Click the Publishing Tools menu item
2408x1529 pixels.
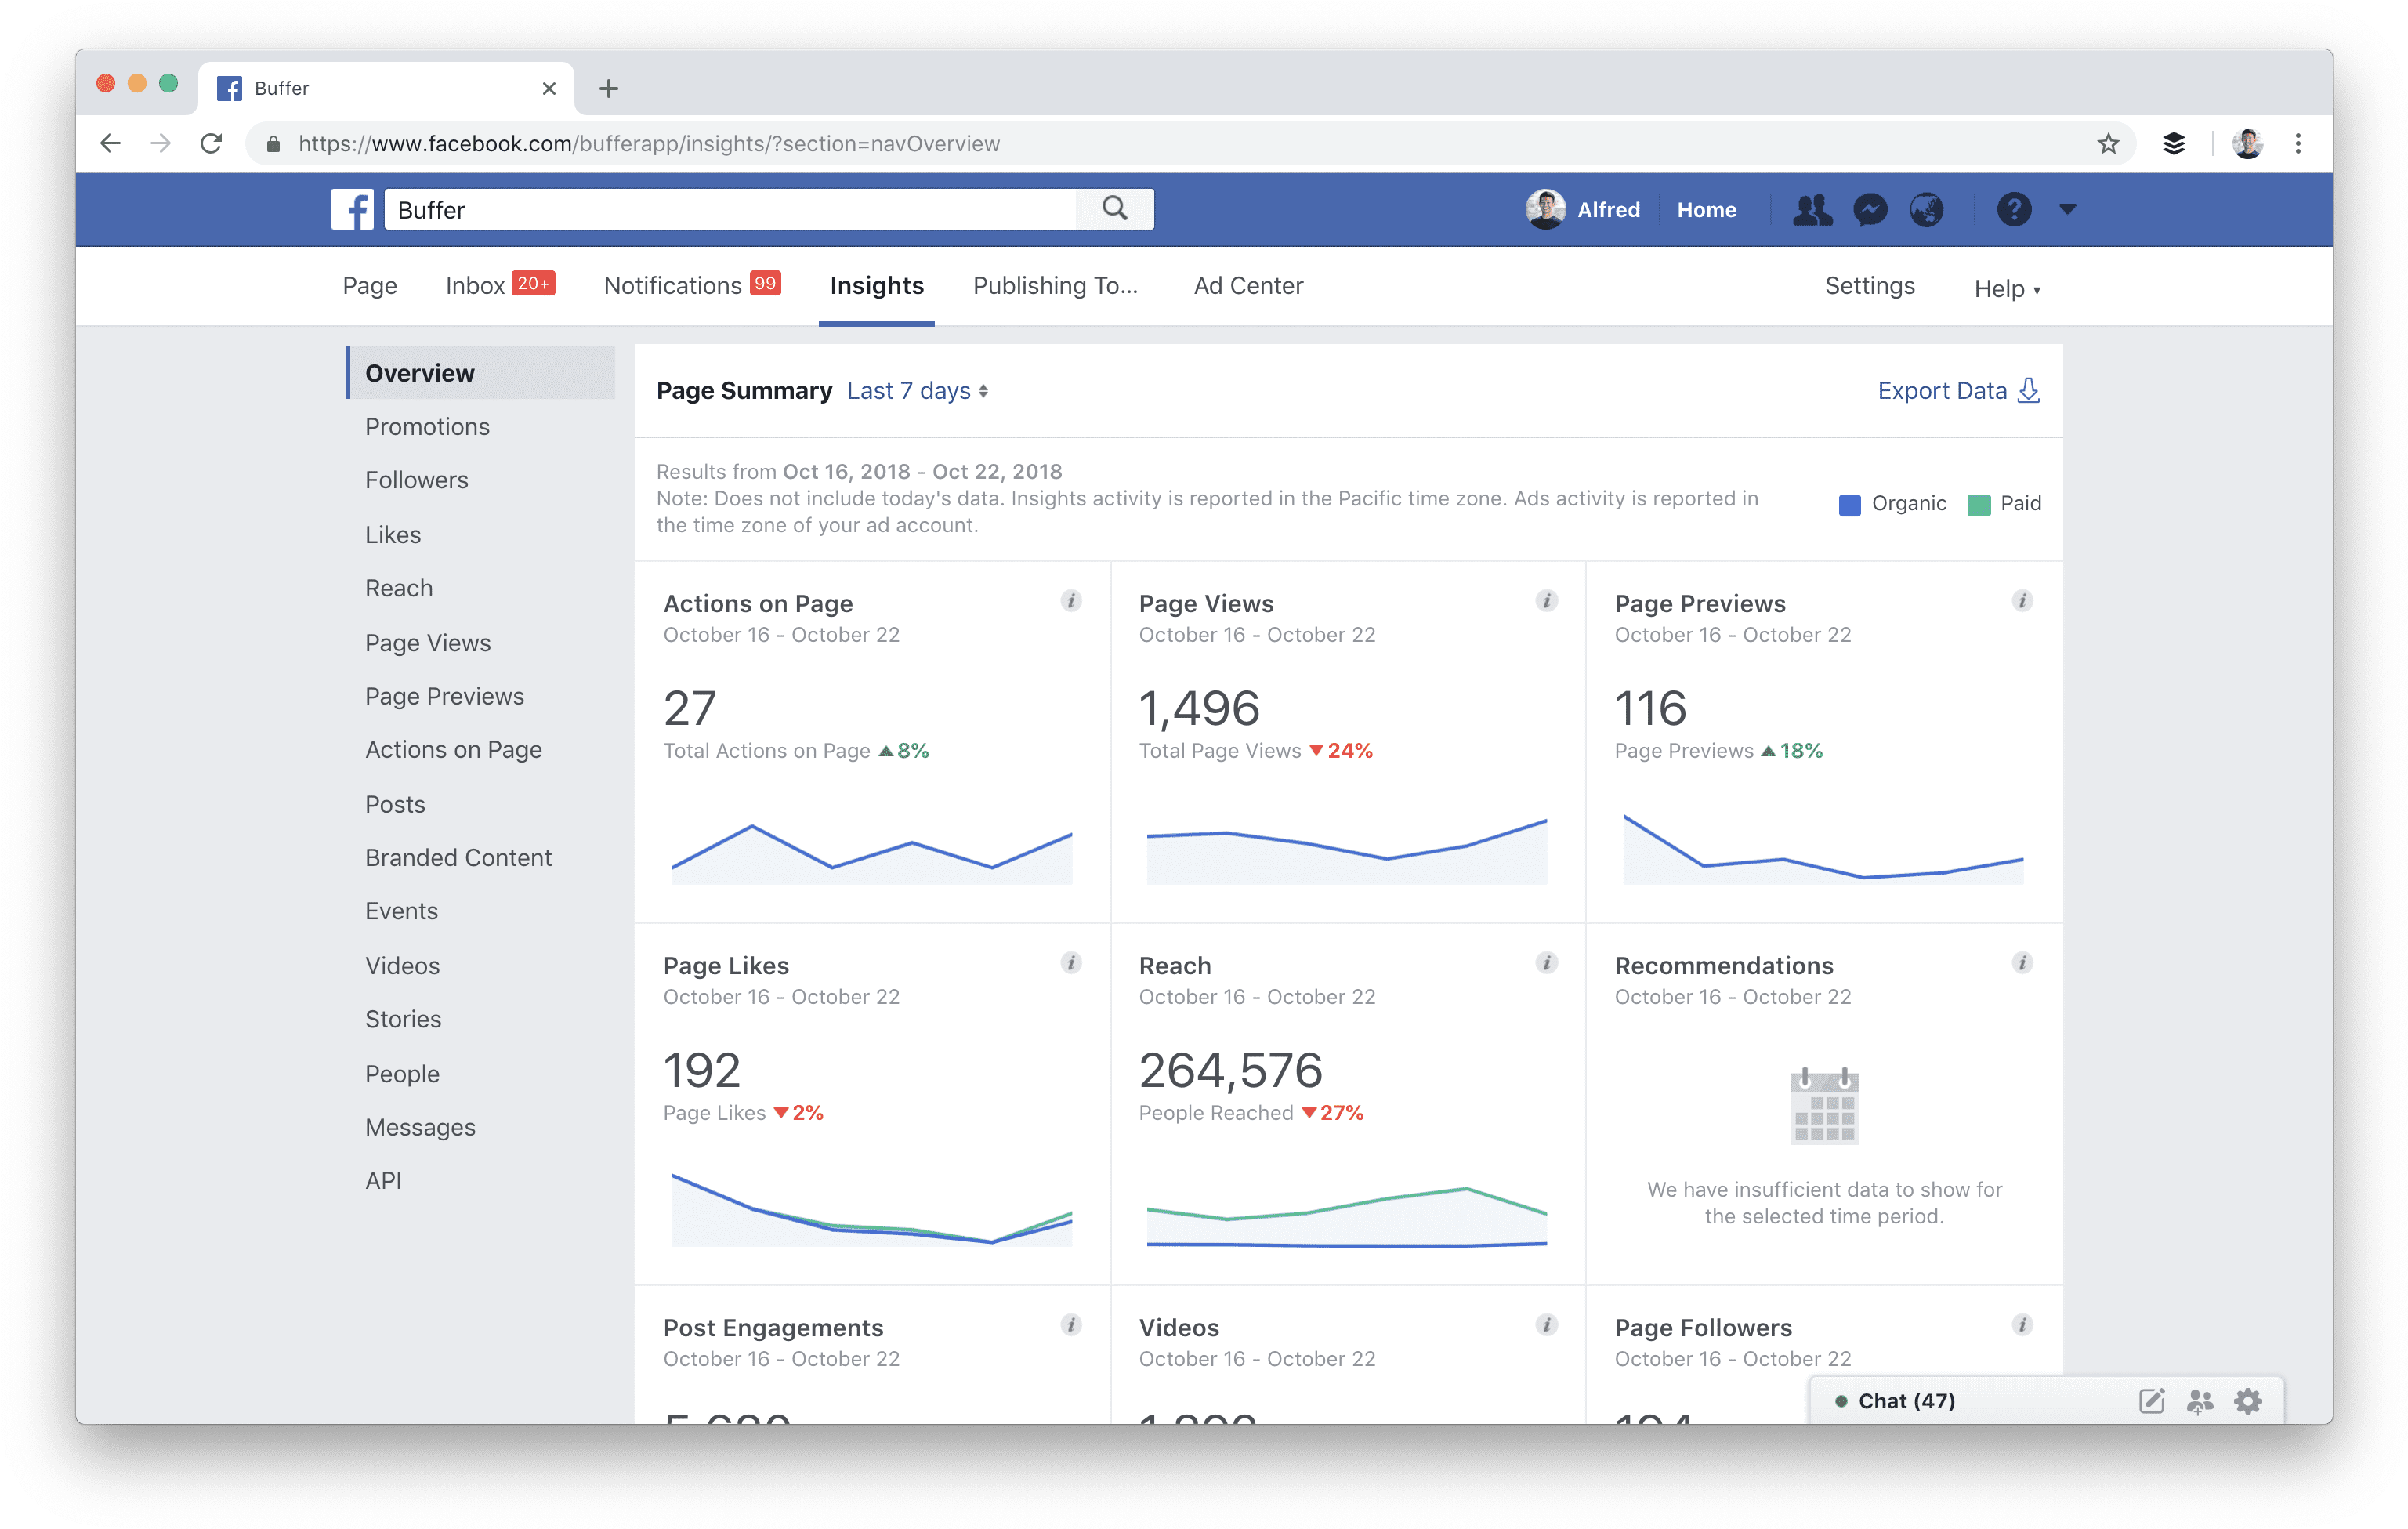(1053, 284)
